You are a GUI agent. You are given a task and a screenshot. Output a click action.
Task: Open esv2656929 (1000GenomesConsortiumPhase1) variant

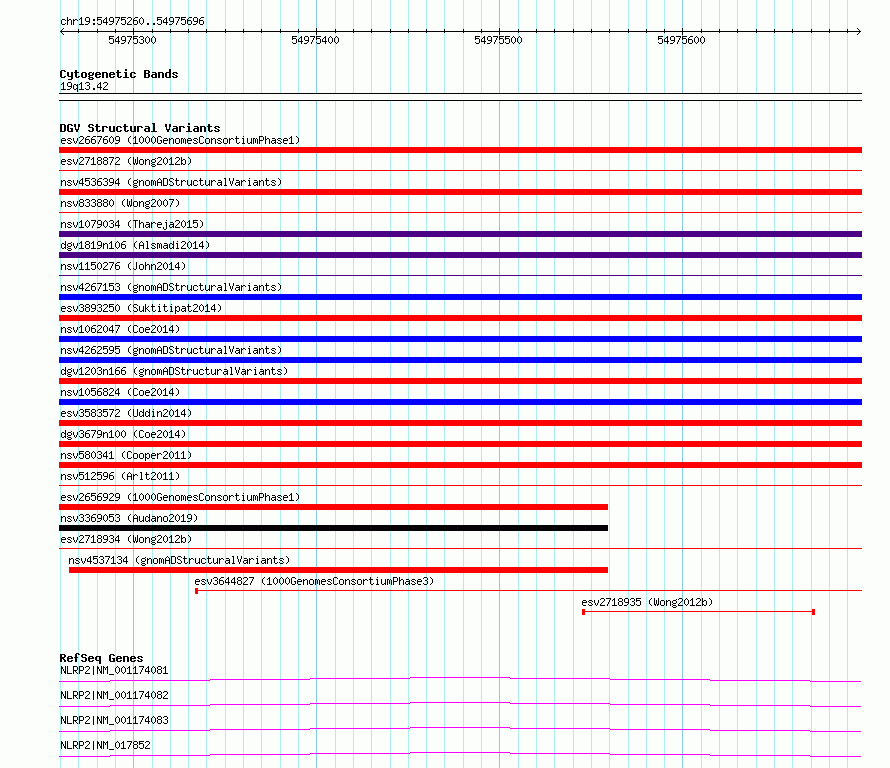point(180,497)
